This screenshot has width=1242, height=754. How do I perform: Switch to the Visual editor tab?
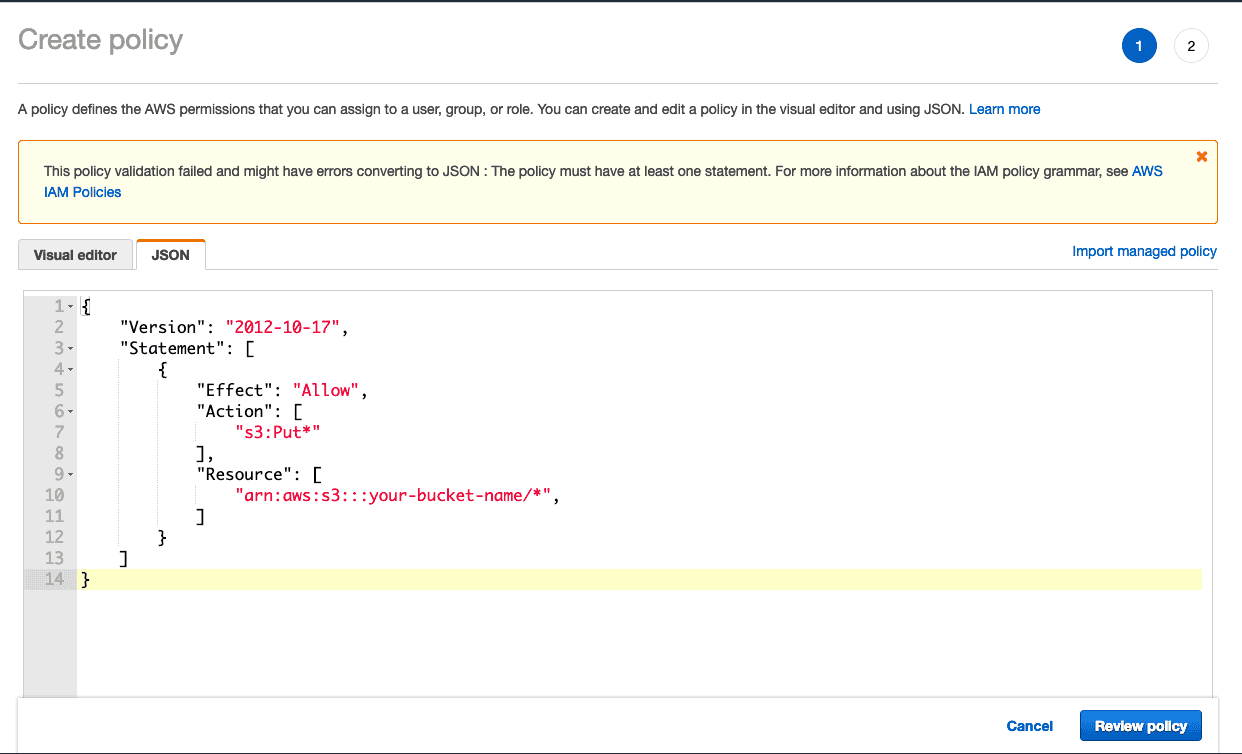tap(75, 255)
